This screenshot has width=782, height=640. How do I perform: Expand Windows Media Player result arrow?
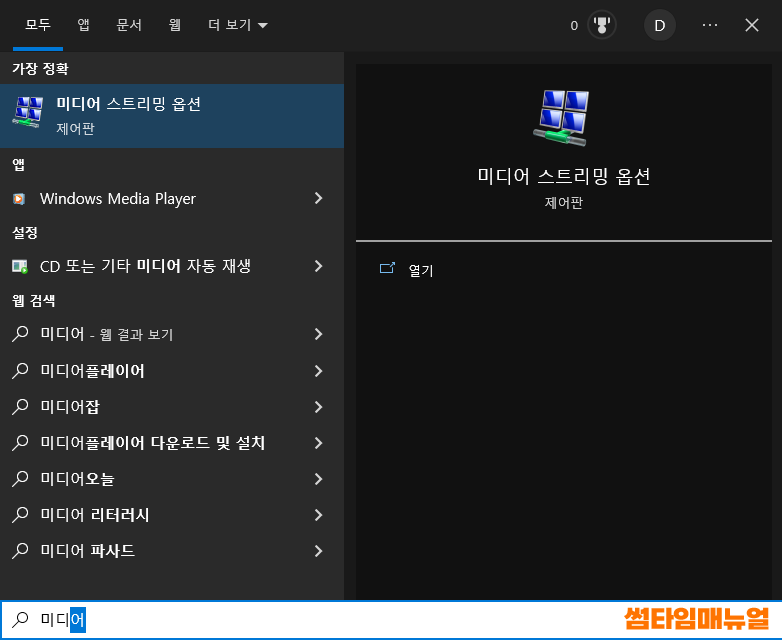click(318, 198)
